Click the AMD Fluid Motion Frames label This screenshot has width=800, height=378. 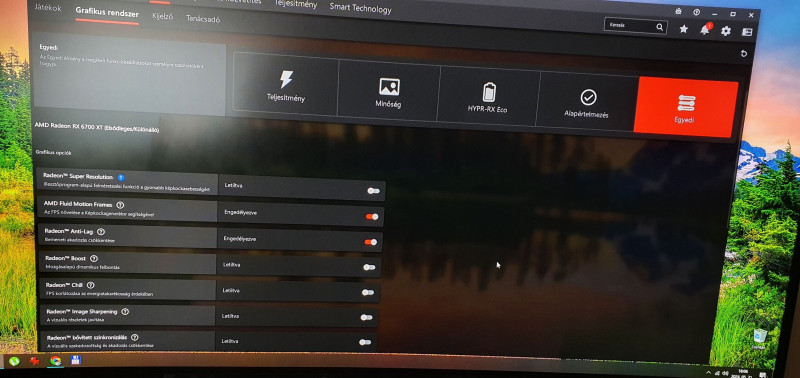(x=78, y=204)
